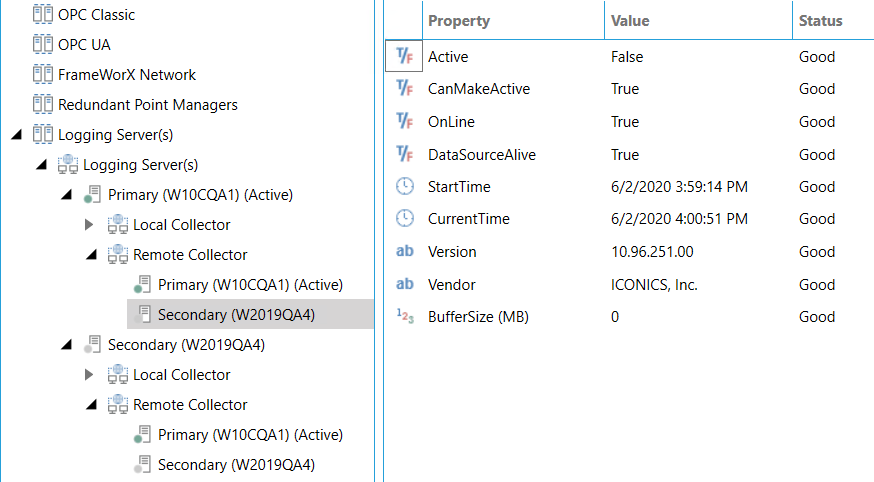The height and width of the screenshot is (482, 874).
Task: Select the bottom-most Primary (W10CQA1) (Active) item
Action: coord(250,435)
